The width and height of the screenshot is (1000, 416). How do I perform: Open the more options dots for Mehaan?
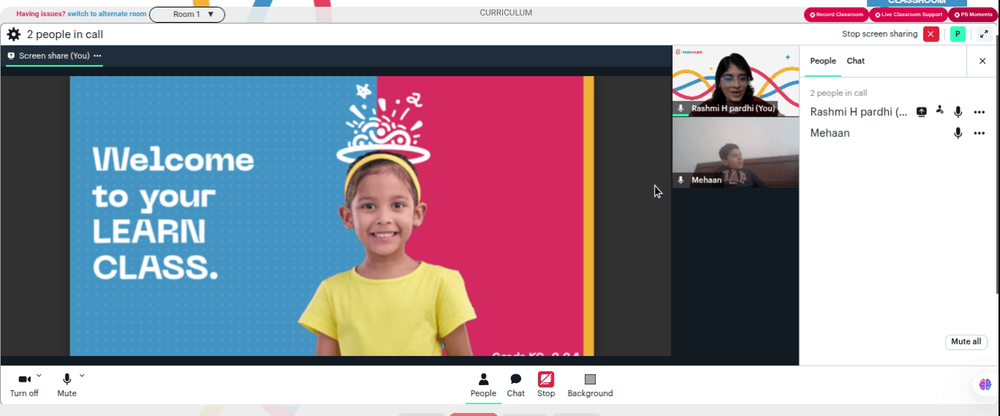click(x=980, y=133)
